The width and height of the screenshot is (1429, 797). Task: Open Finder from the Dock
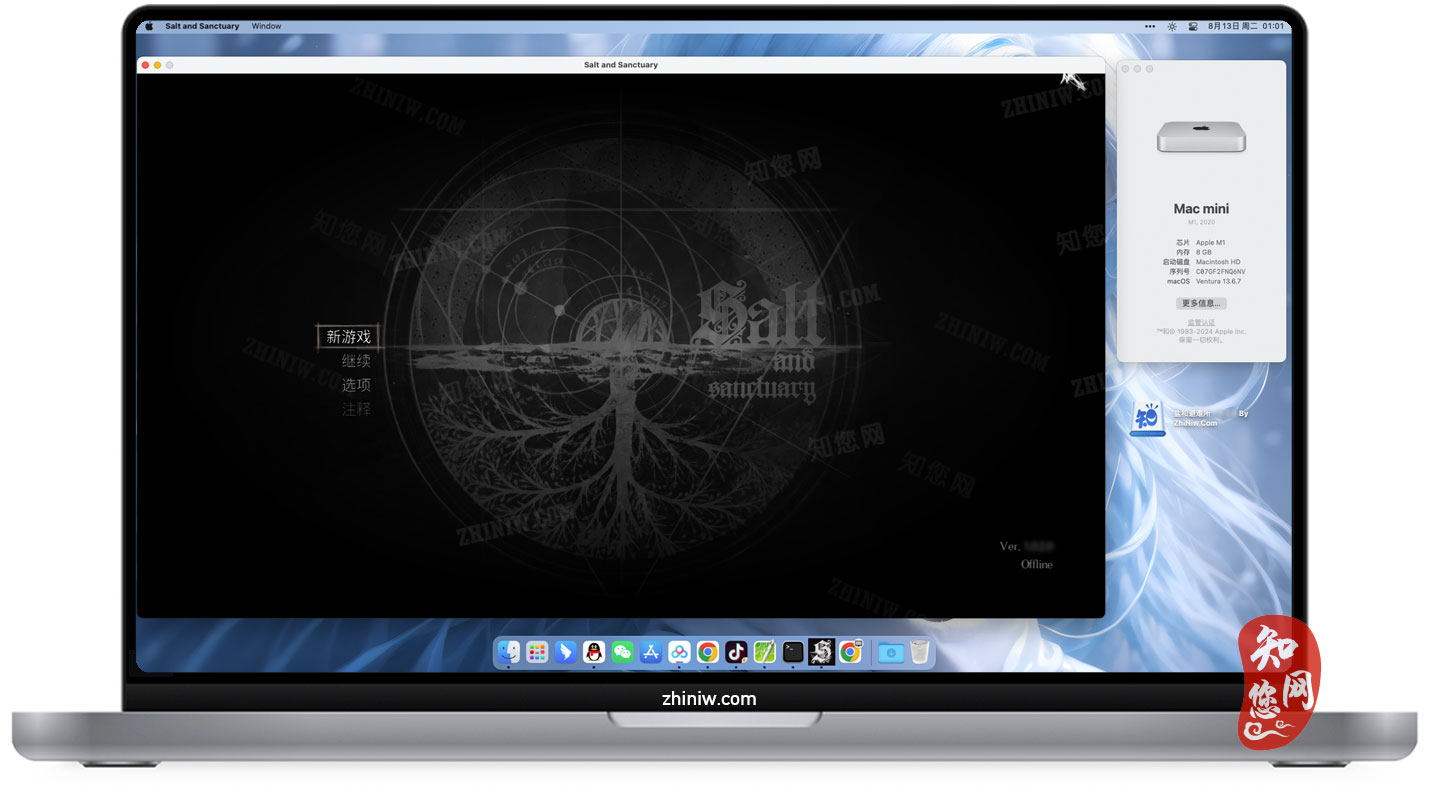509,652
